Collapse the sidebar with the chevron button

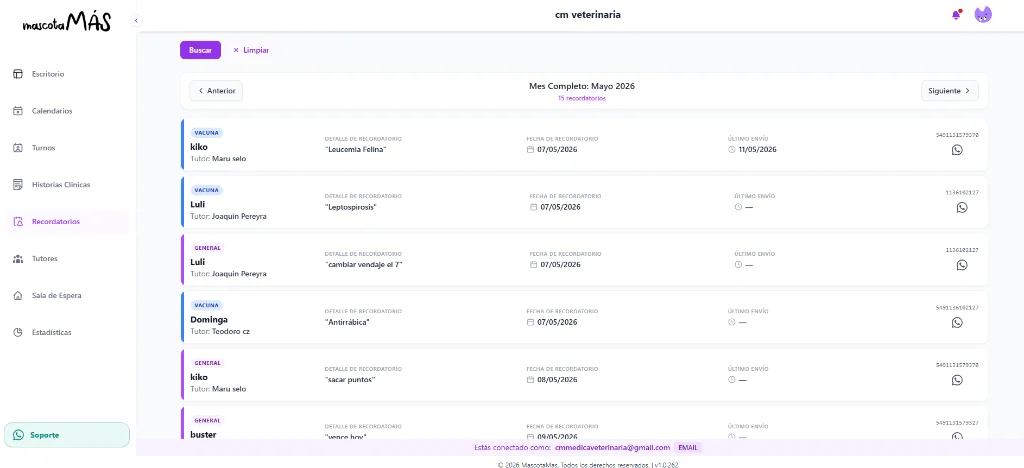click(136, 20)
